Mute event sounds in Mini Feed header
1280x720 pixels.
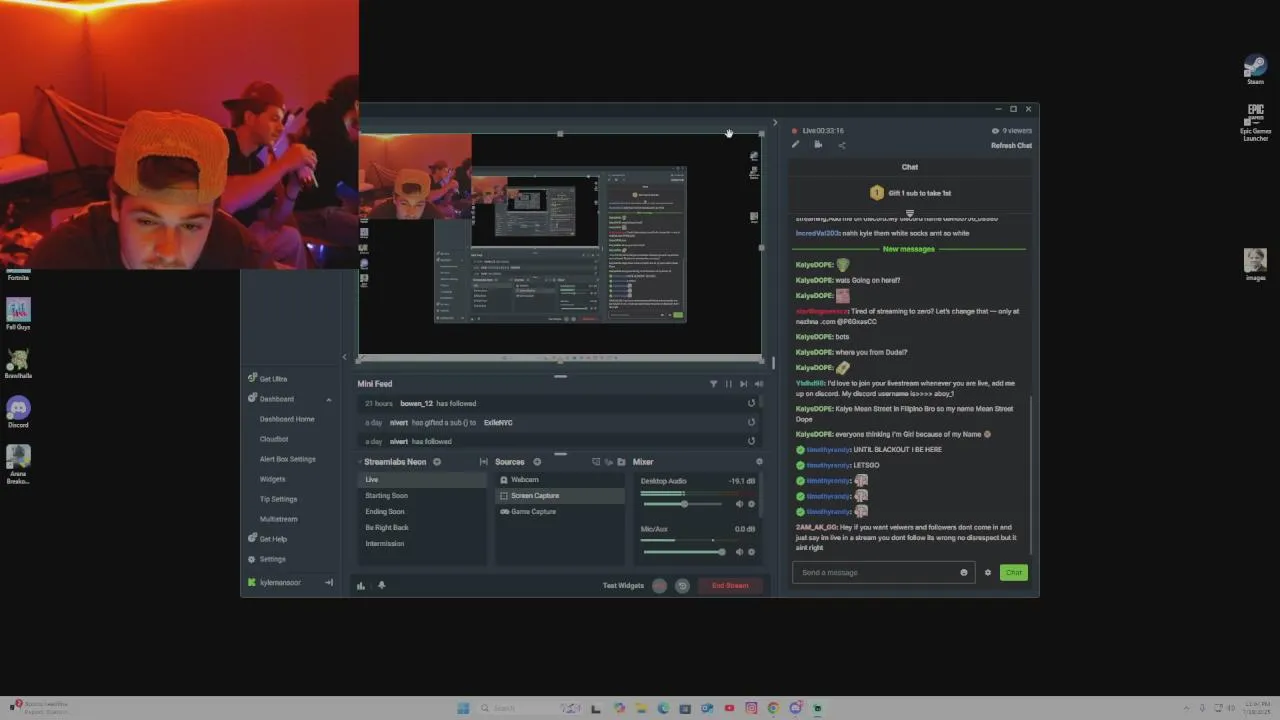coord(758,384)
